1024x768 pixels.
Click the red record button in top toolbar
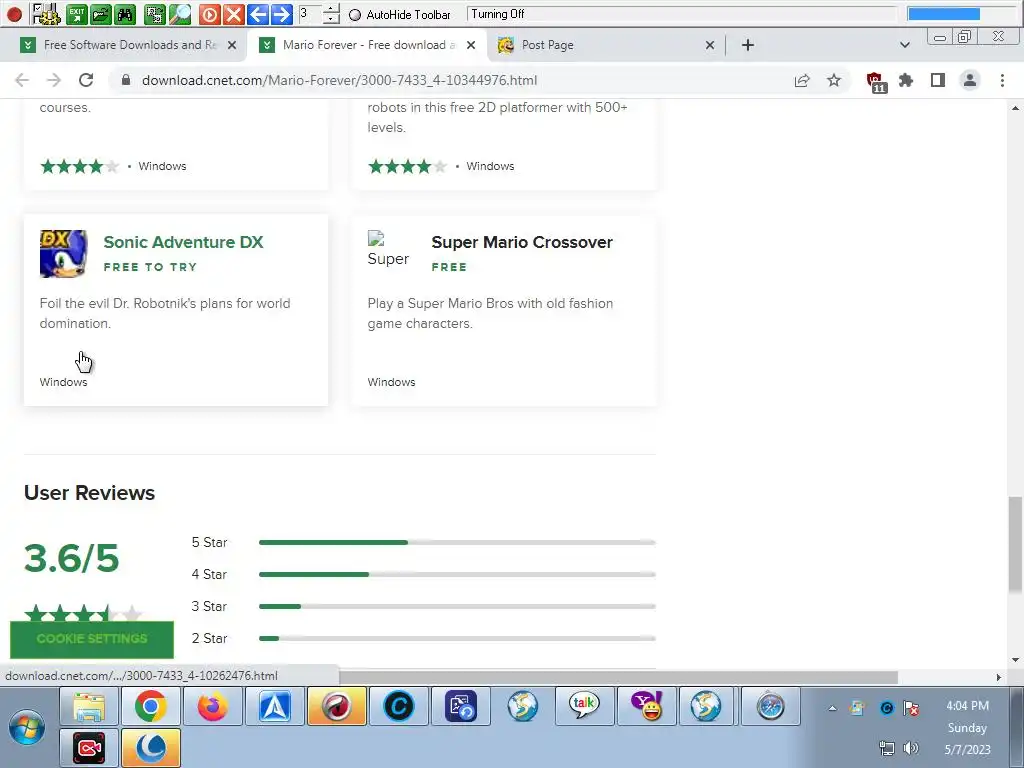pos(14,14)
